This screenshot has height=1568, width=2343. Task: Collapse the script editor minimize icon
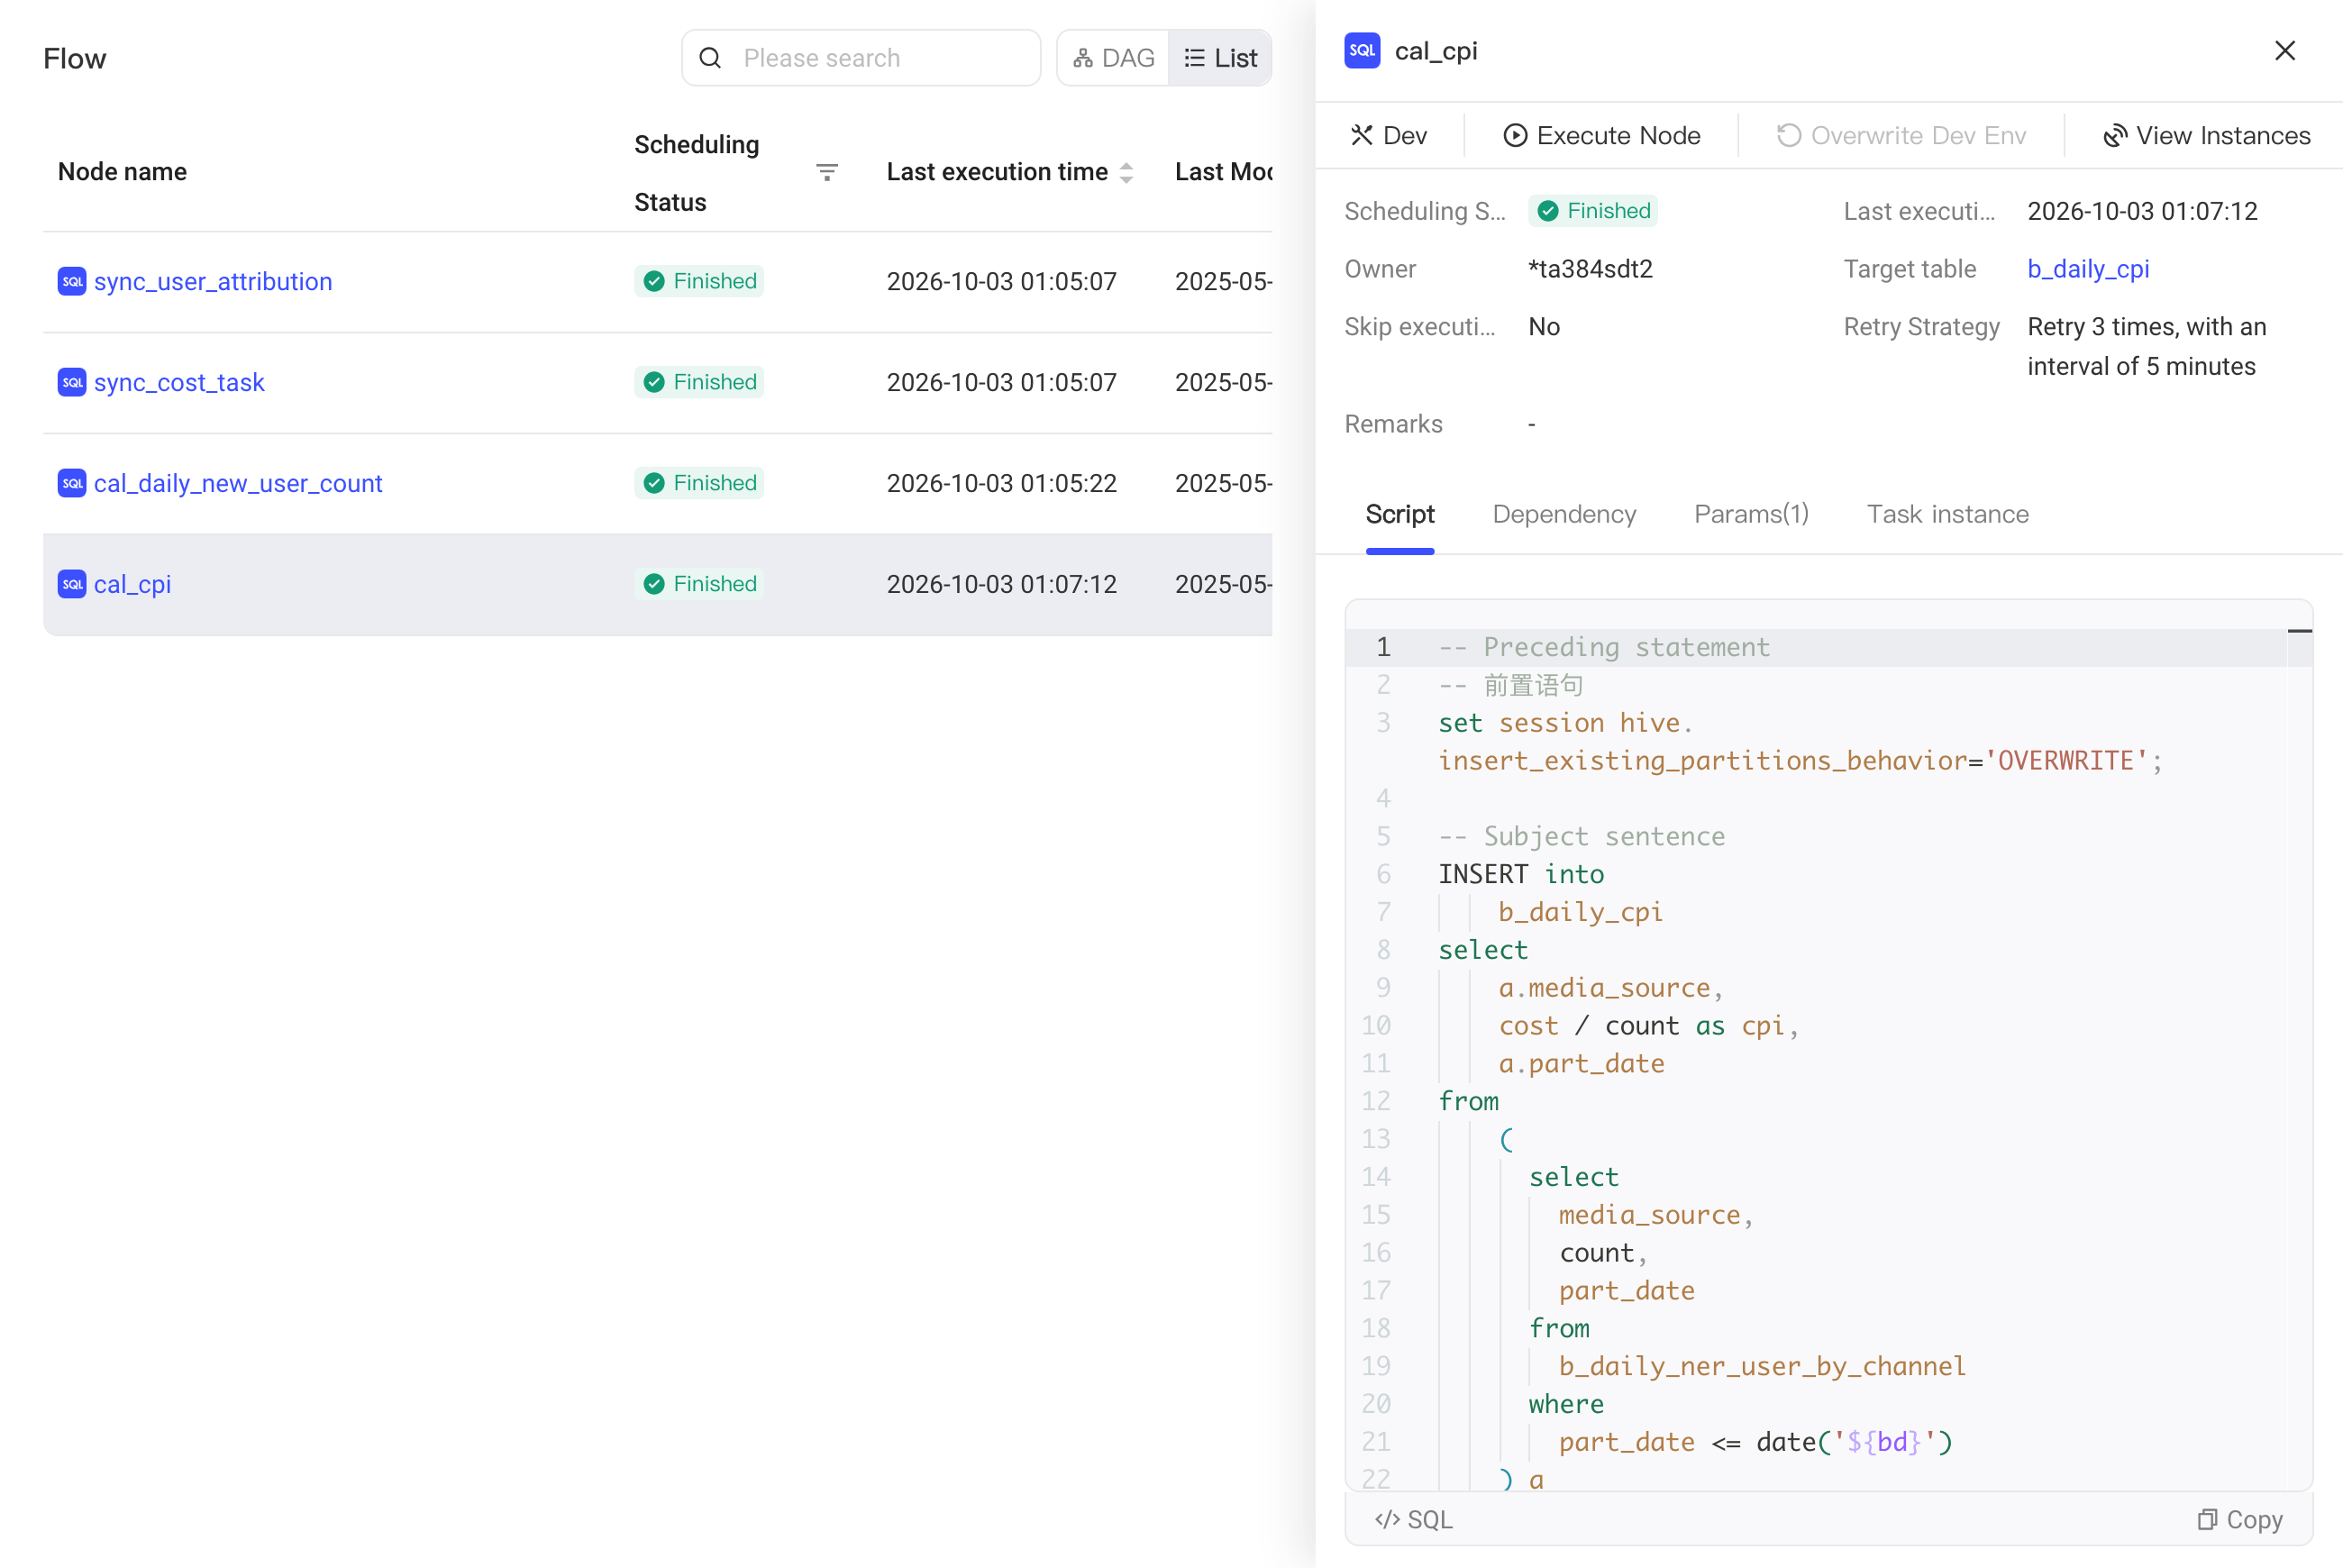click(x=2299, y=631)
